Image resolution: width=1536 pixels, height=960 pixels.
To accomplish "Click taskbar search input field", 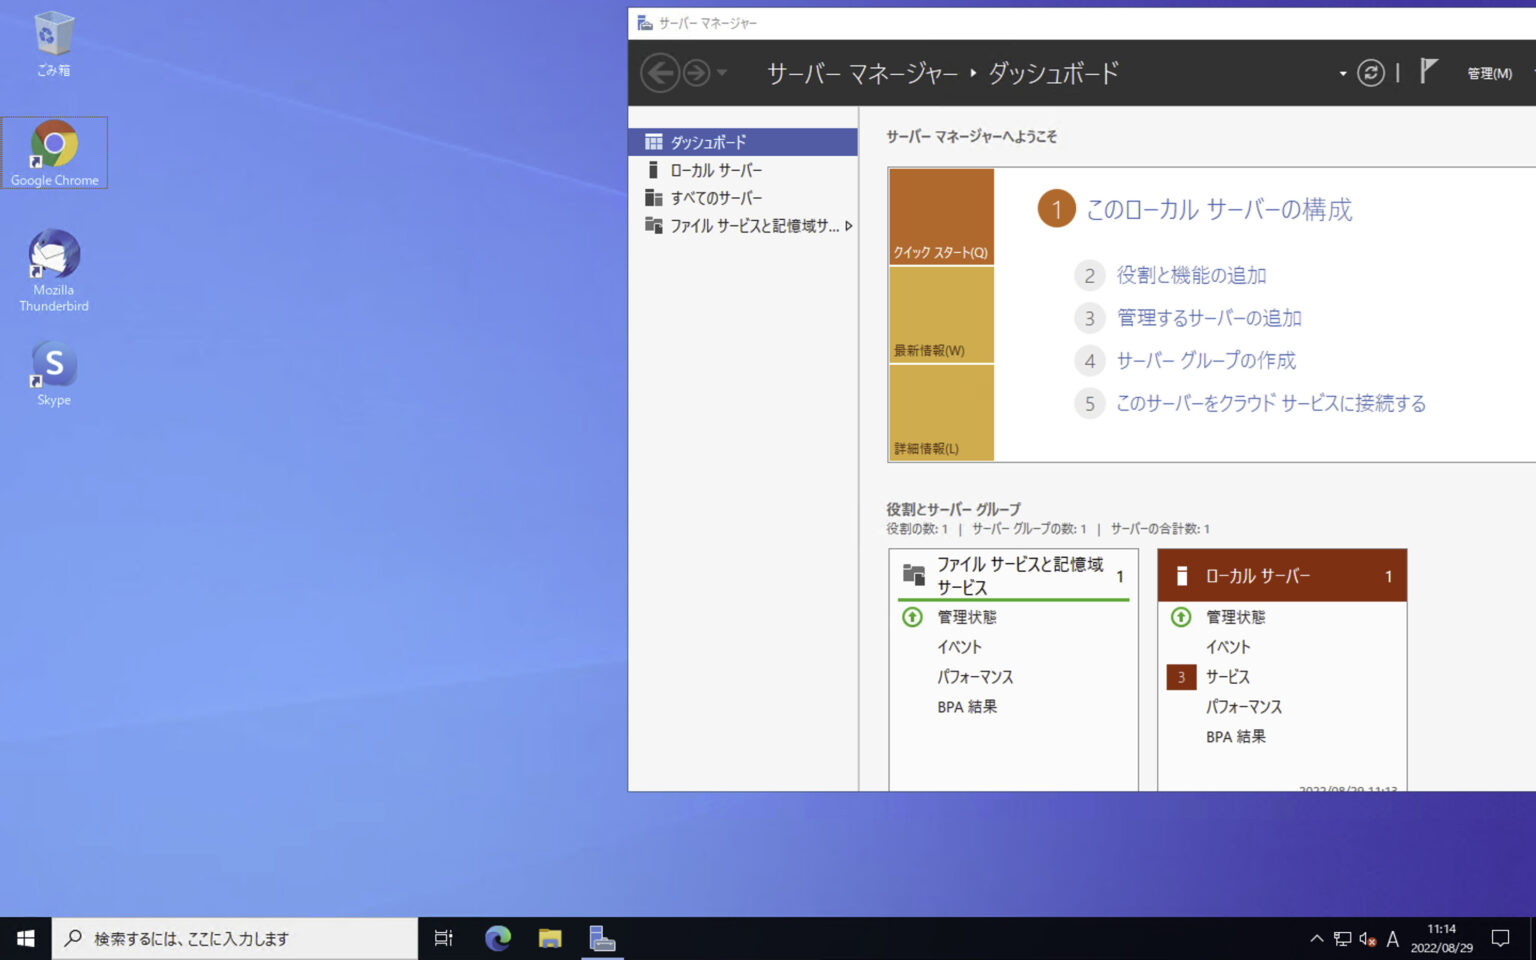I will tap(235, 938).
